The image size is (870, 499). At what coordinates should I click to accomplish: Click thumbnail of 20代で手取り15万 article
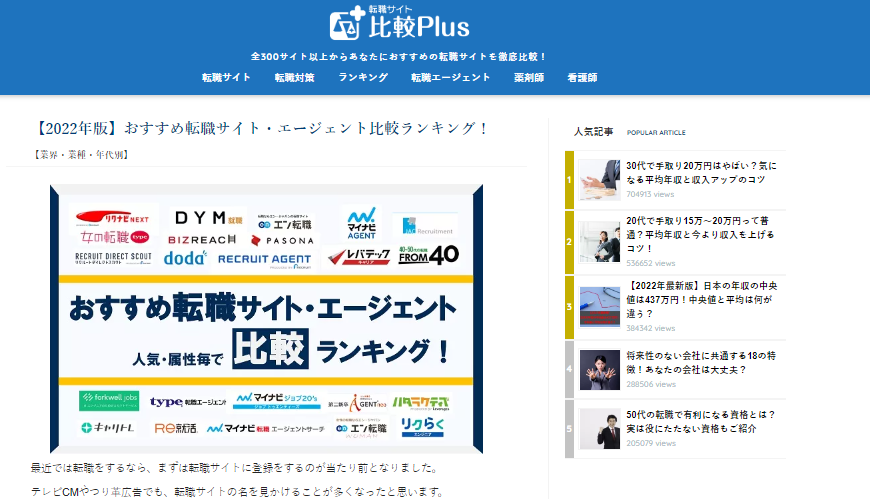(x=599, y=242)
